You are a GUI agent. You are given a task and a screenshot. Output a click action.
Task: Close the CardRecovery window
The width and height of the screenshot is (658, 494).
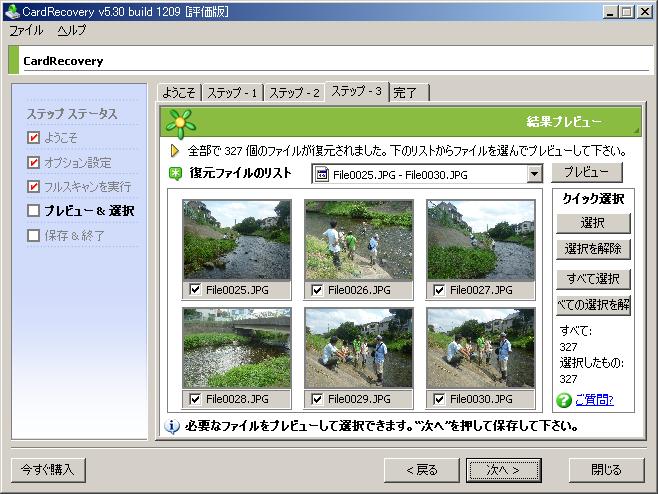pos(645,12)
